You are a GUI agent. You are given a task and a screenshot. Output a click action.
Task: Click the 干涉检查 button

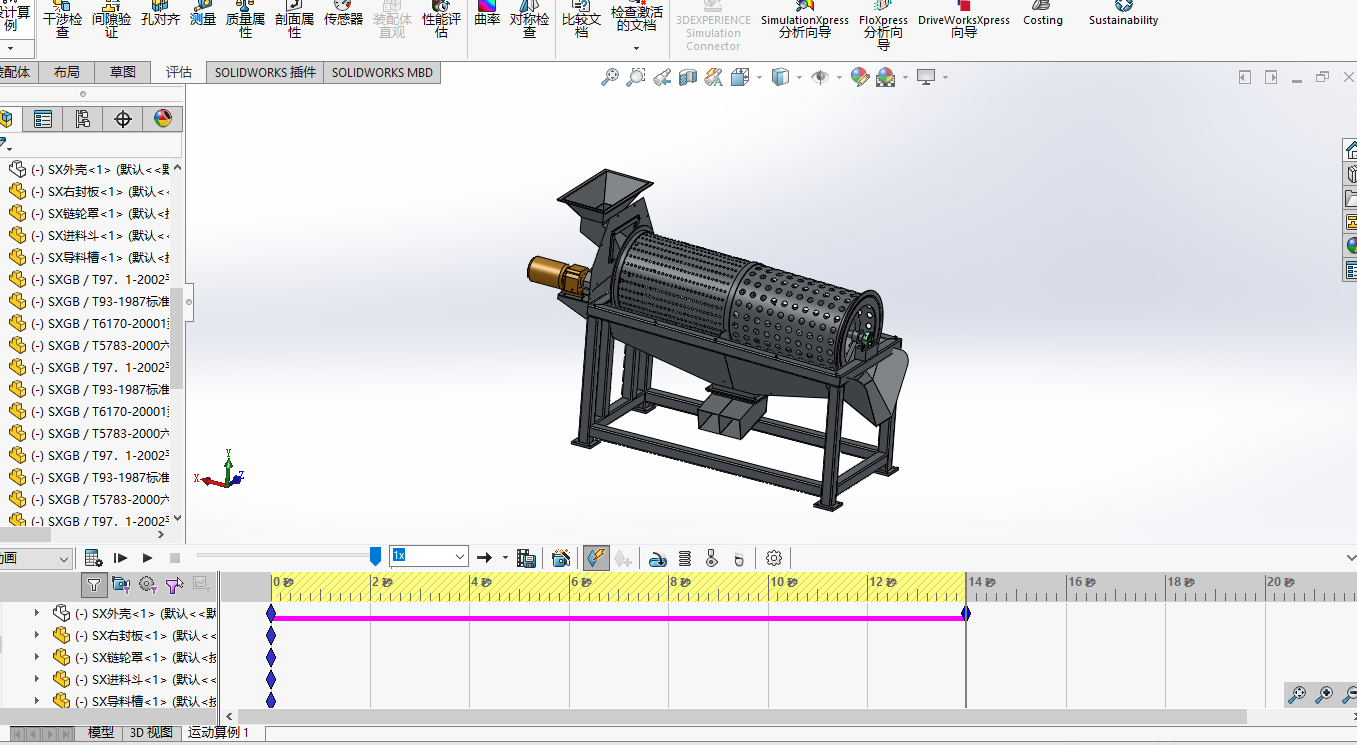point(62,20)
